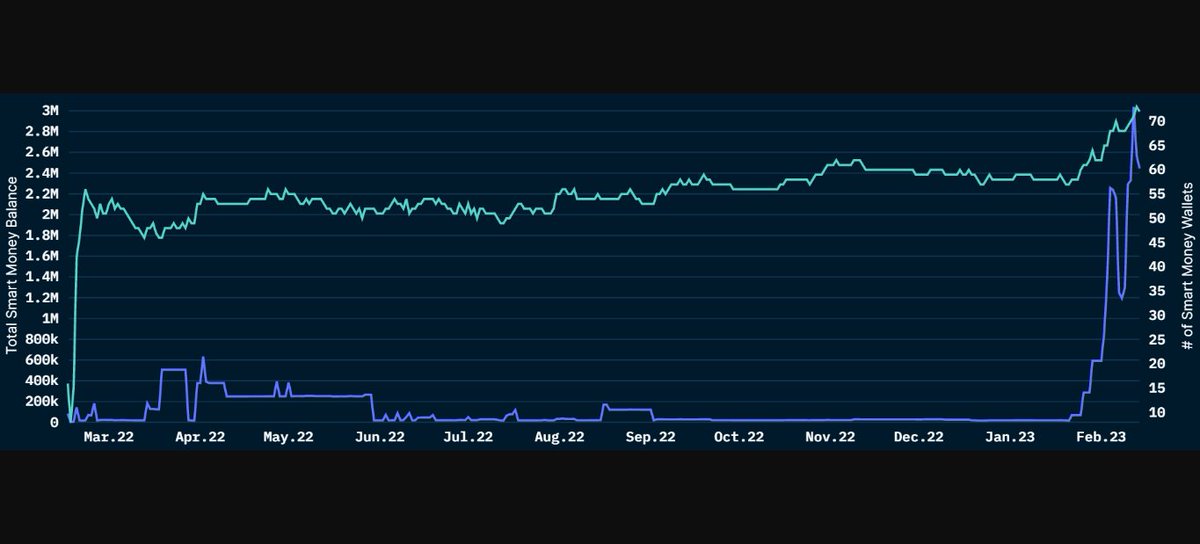Click the 20 wallets axis label

click(1157, 364)
